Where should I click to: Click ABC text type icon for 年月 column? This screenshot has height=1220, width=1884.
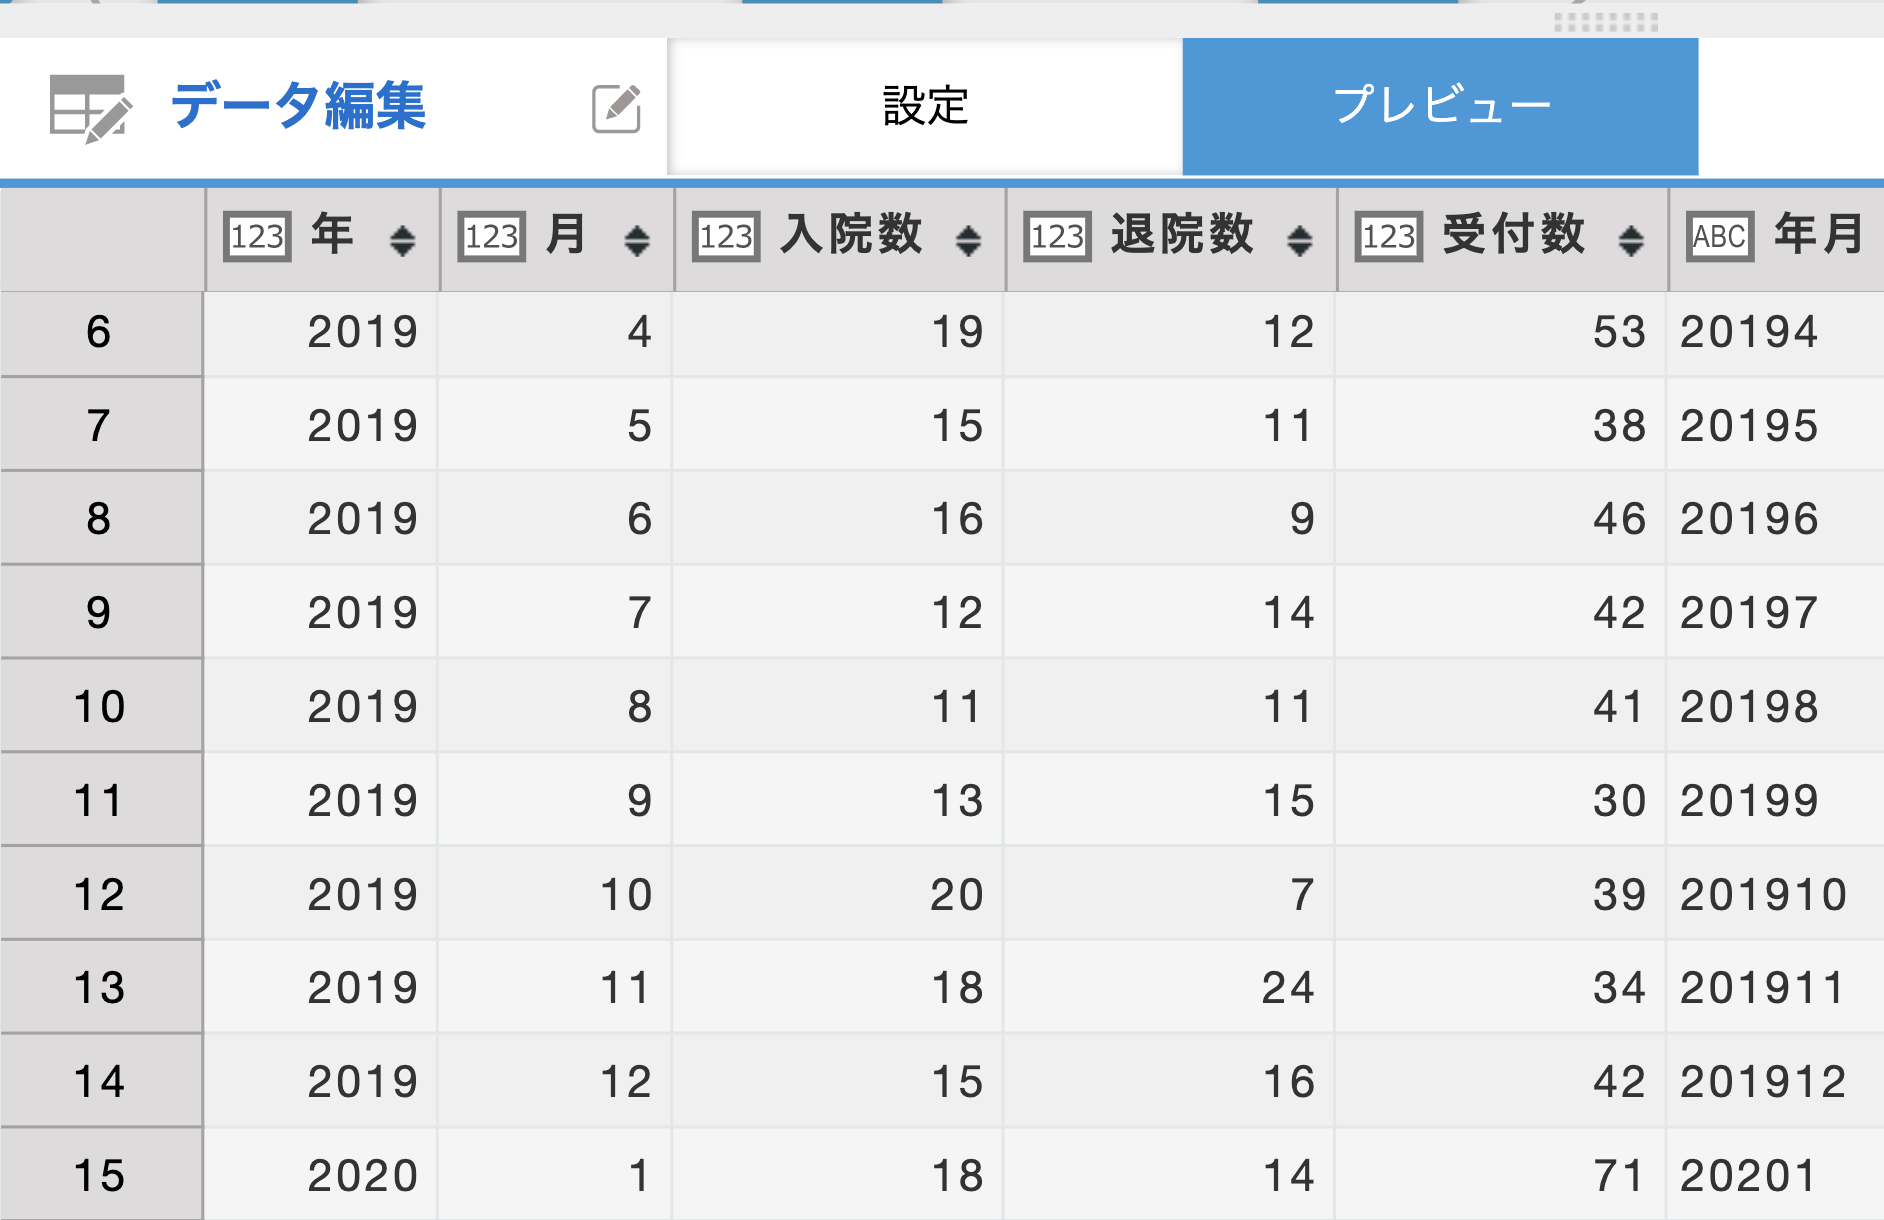pos(1720,237)
